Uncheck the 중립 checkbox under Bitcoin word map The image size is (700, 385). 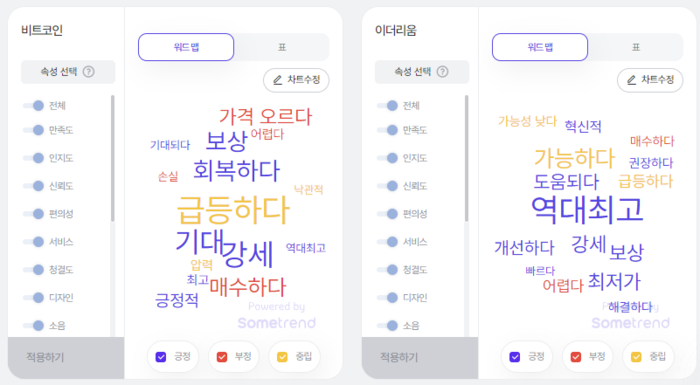click(282, 357)
